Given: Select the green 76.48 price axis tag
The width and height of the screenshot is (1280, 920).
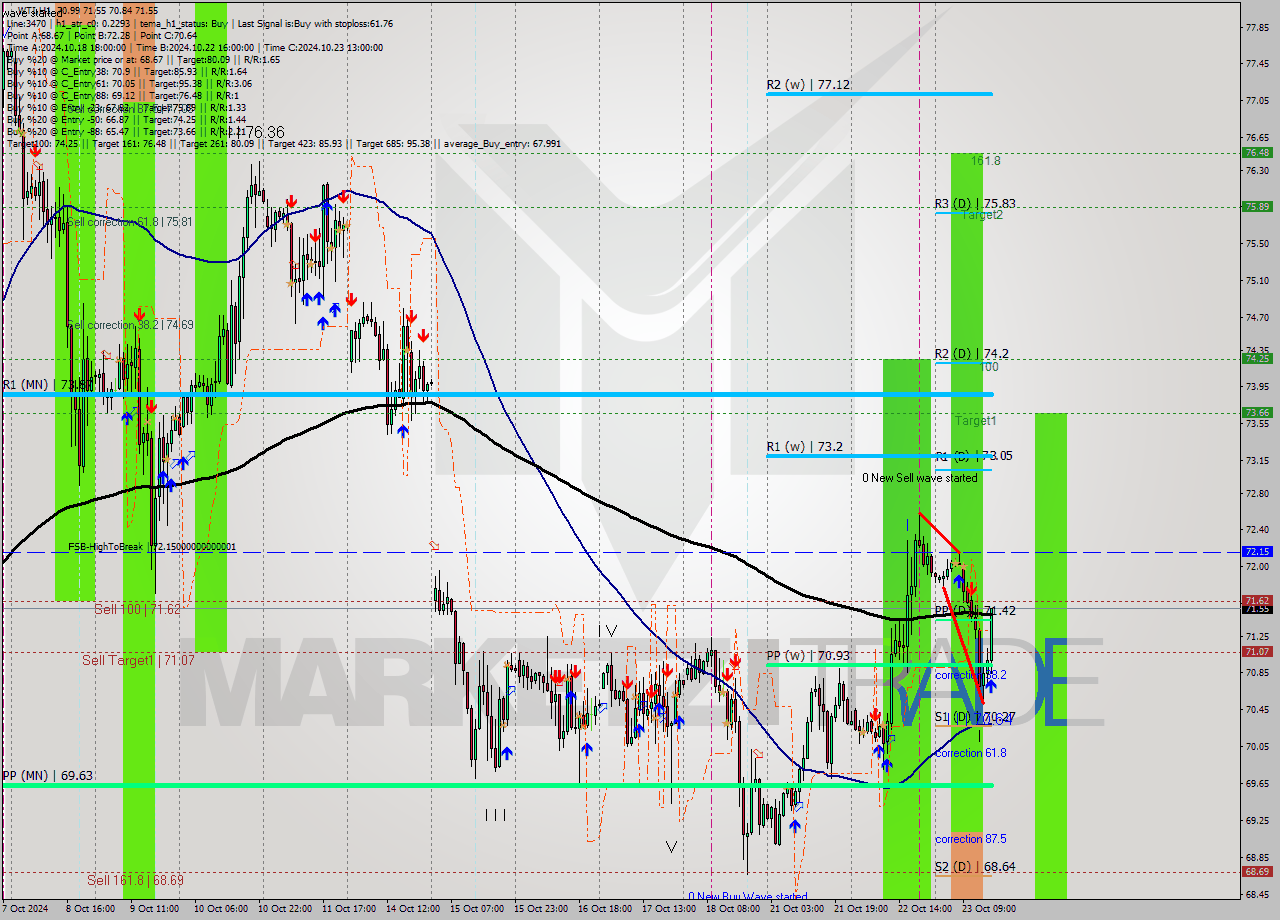Looking at the screenshot, I should click(1257, 152).
